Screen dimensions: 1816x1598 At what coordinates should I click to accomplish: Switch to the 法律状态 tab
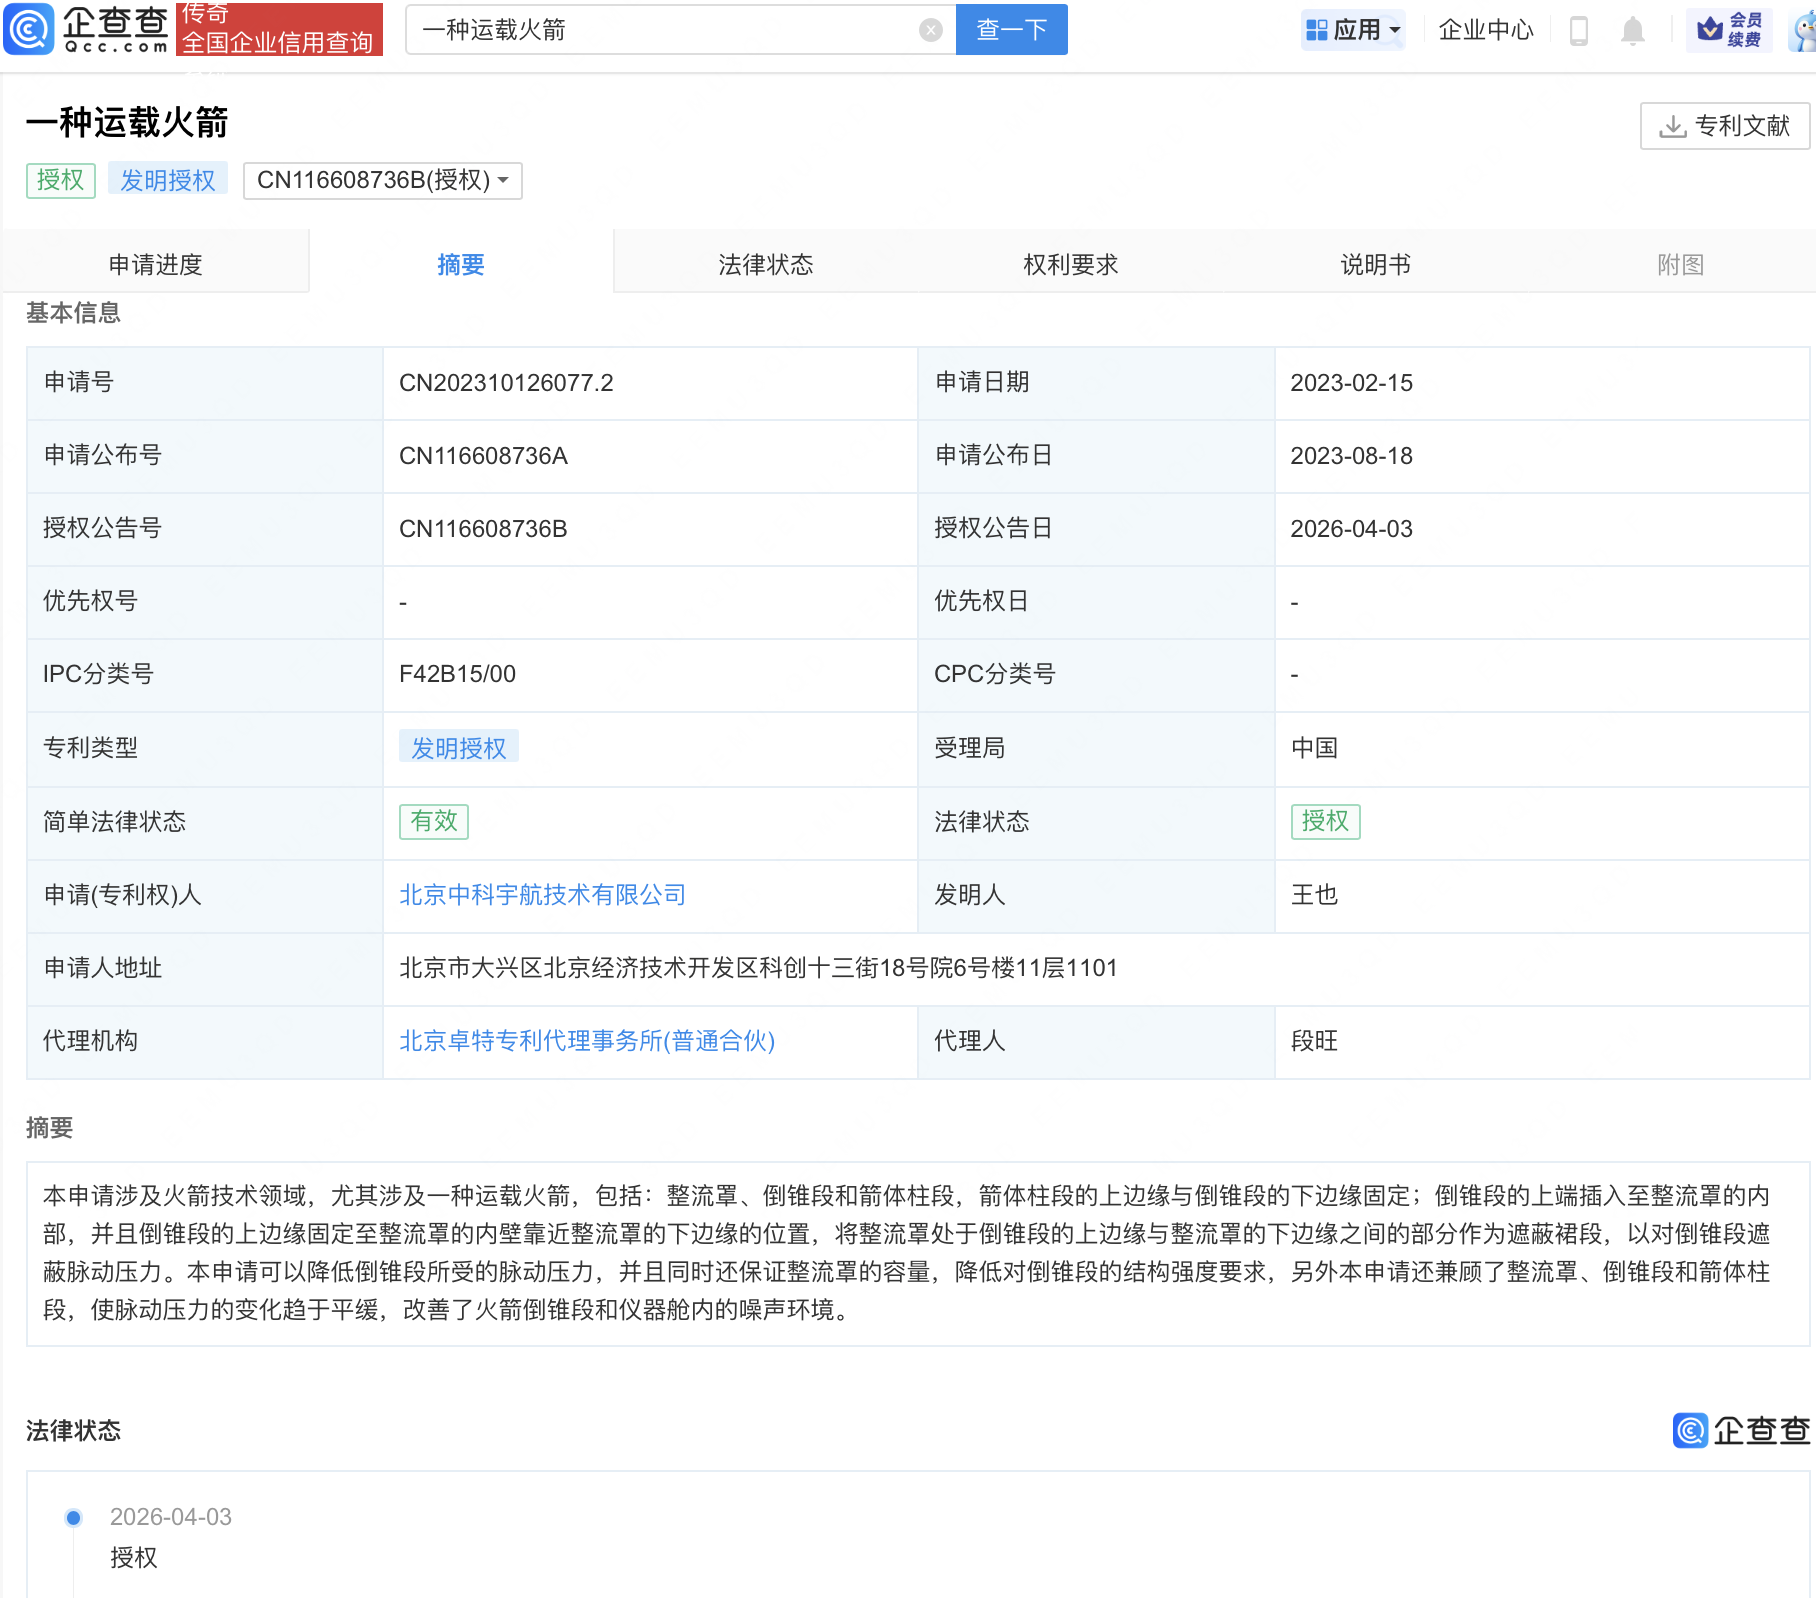(x=765, y=264)
